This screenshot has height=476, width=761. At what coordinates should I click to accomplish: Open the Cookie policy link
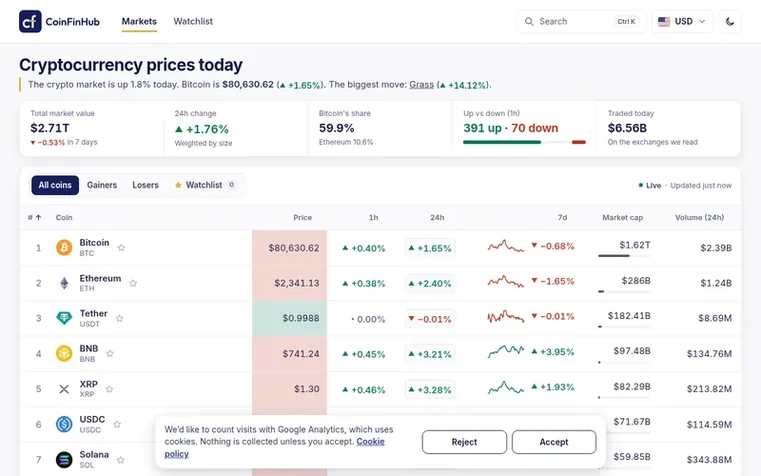pyautogui.click(x=274, y=448)
